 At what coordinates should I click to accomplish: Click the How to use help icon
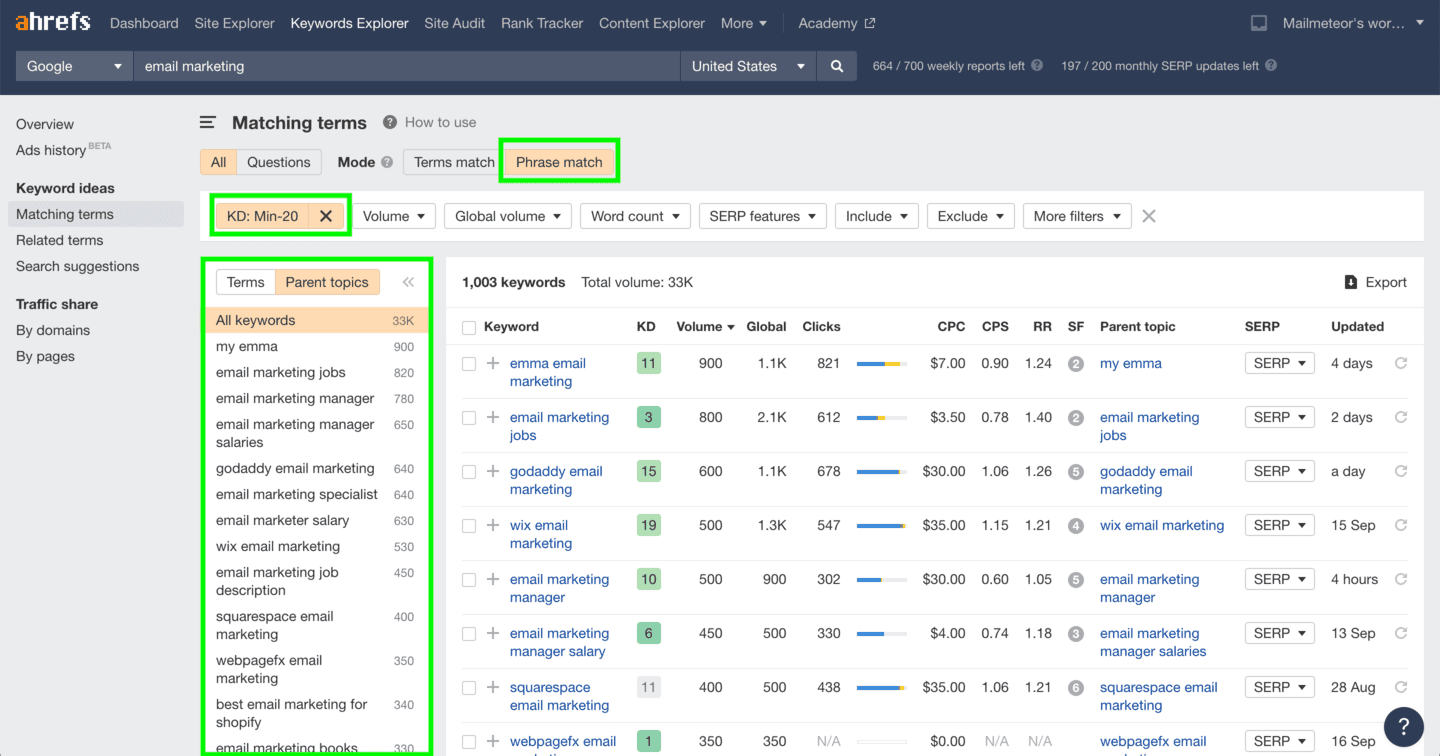(x=390, y=122)
